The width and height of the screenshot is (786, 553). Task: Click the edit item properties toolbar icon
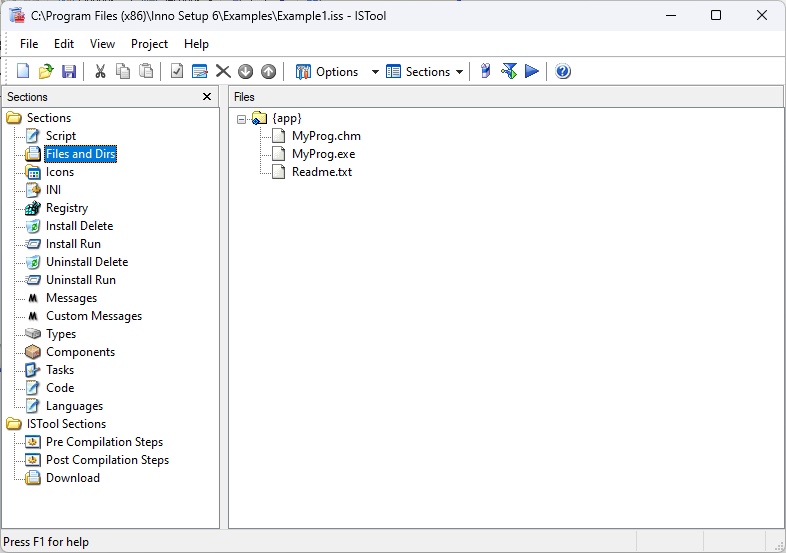[x=200, y=71]
